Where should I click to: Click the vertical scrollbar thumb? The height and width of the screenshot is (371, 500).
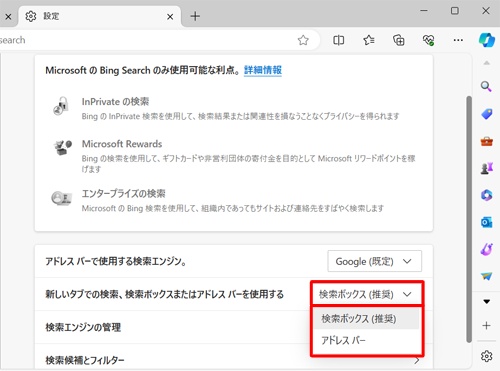469,219
